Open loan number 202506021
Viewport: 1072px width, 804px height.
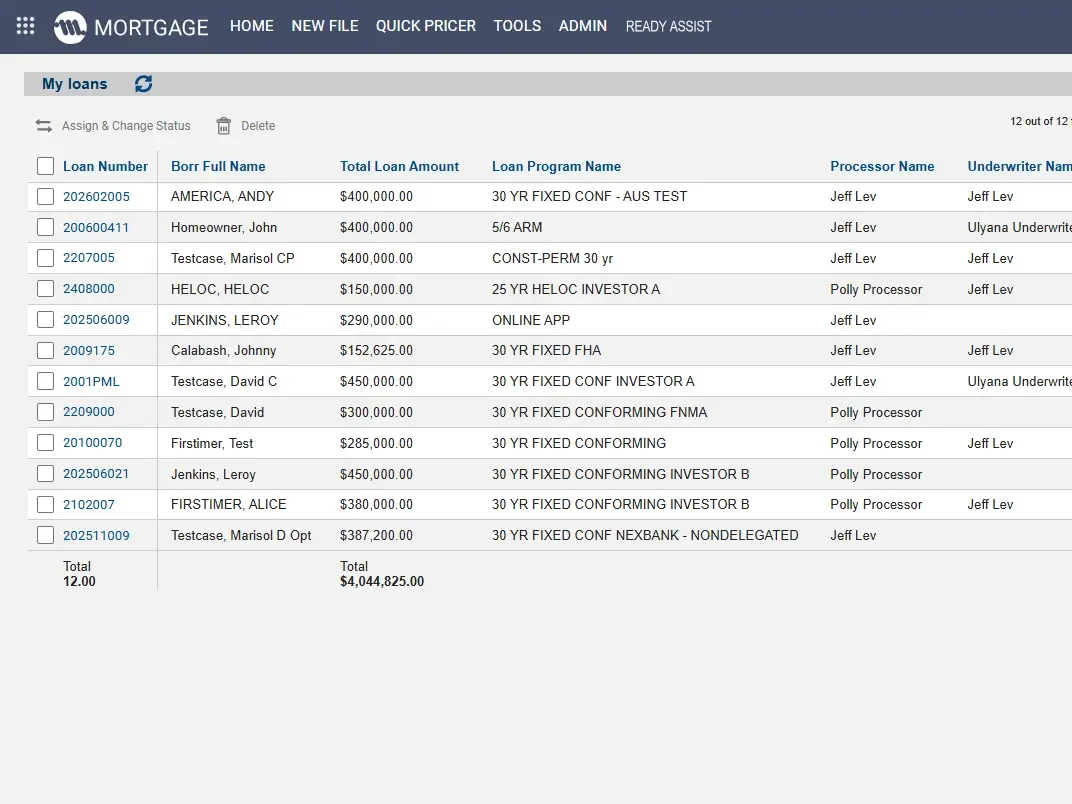click(96, 474)
